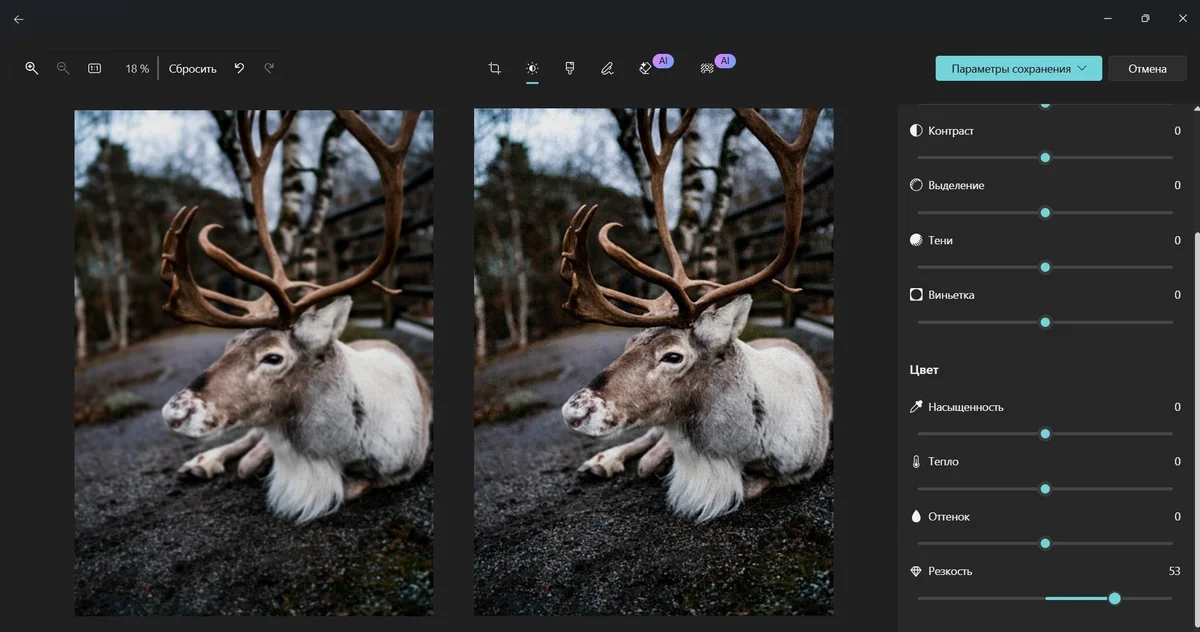Click the zoom in magnifier icon
The width and height of the screenshot is (1200, 632).
tap(32, 68)
